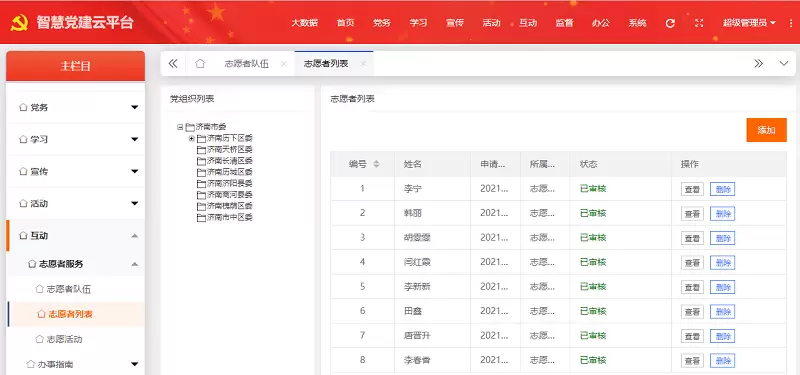The width and height of the screenshot is (800, 375).
Task: Close the 志愿者列表 tab
Action: tap(363, 64)
